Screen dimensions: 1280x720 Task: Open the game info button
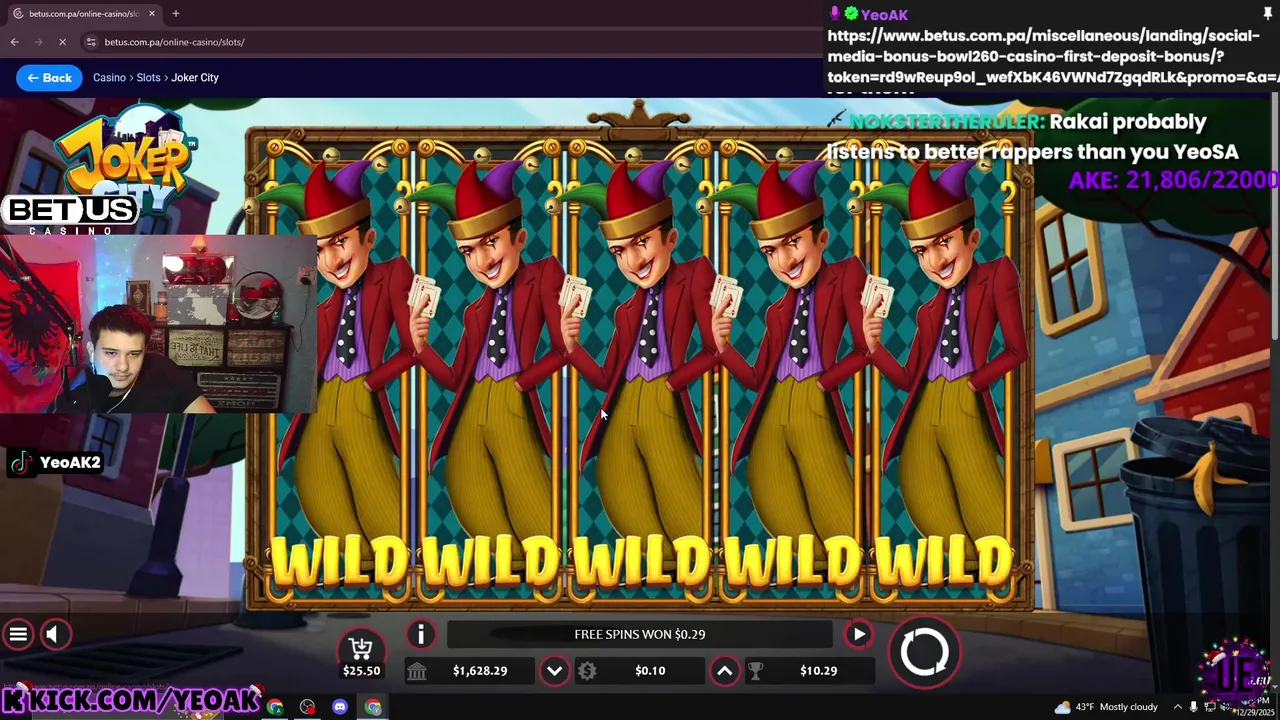(421, 634)
